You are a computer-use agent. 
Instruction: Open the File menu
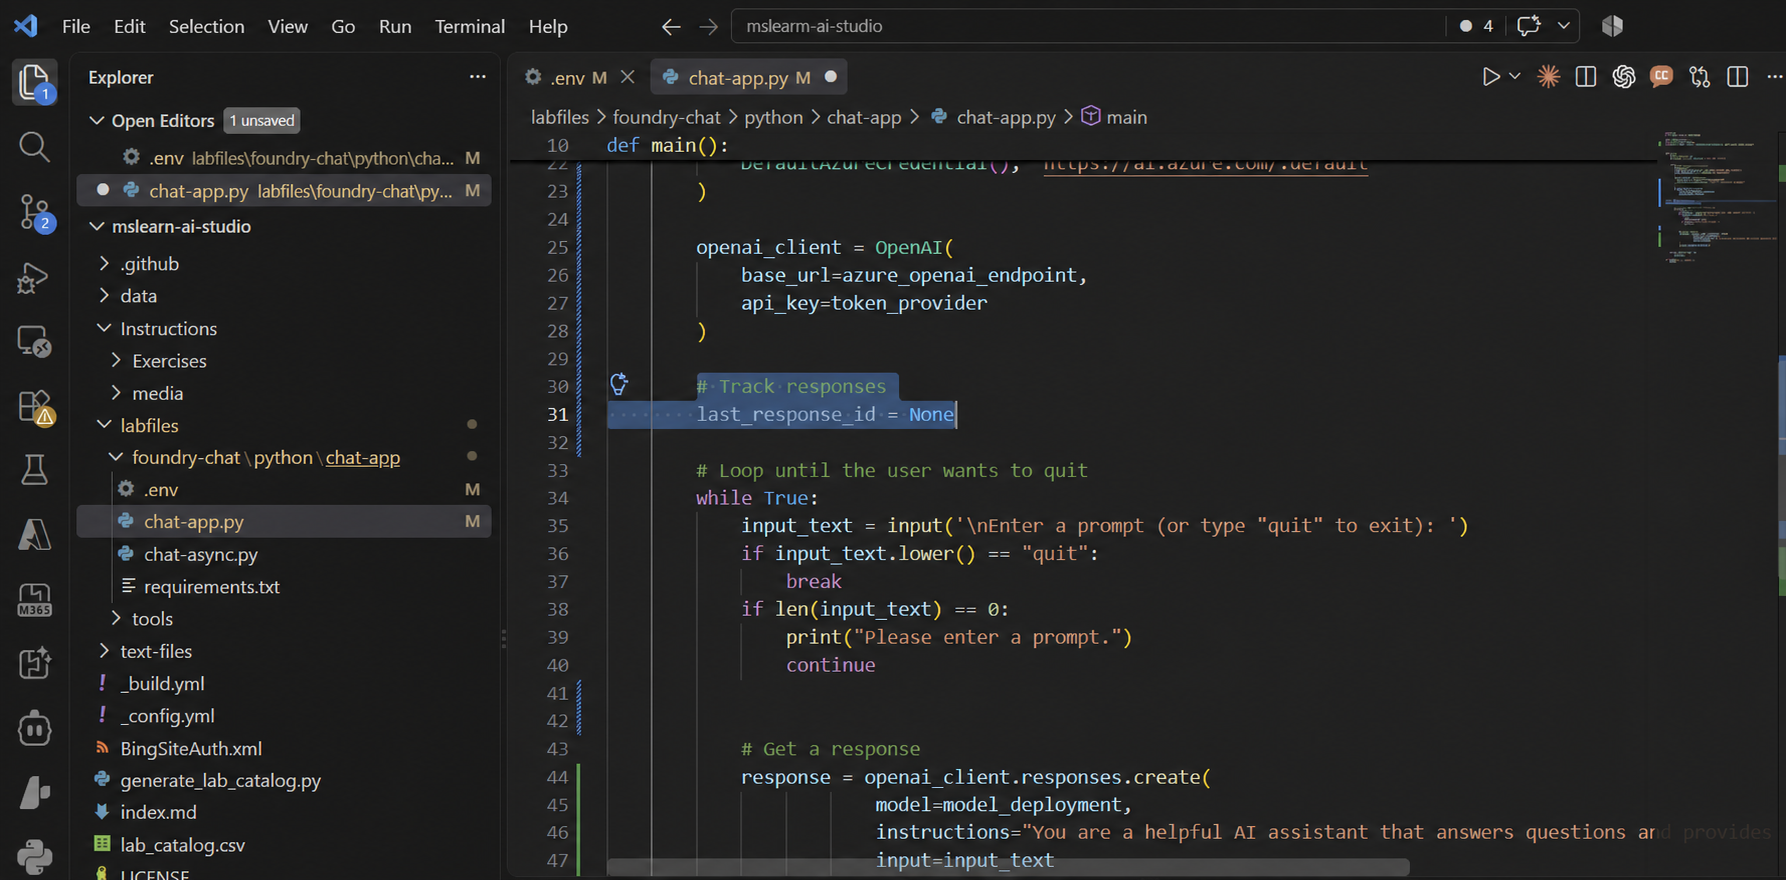(76, 27)
